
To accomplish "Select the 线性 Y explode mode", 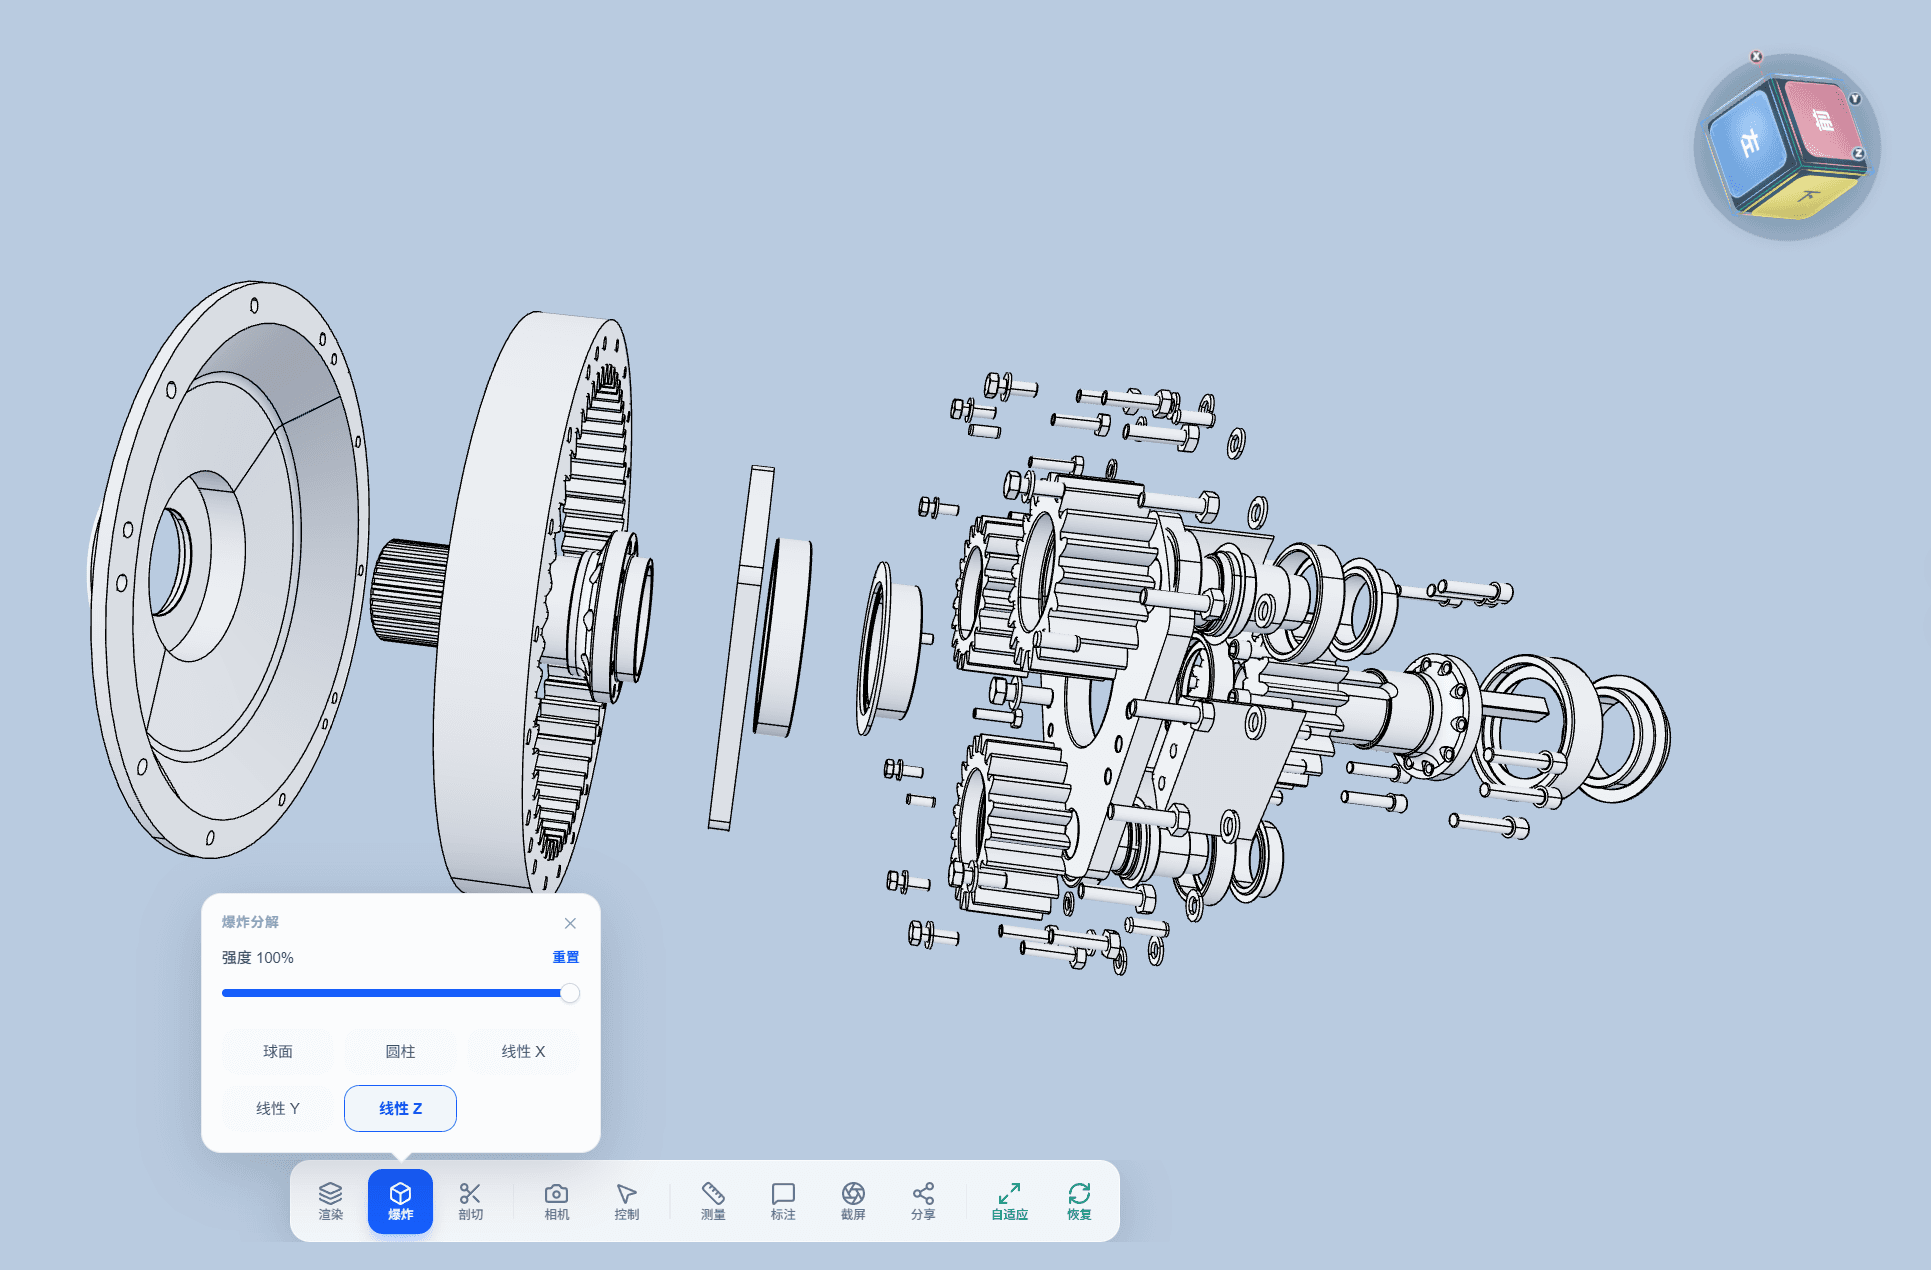I will coord(278,1108).
